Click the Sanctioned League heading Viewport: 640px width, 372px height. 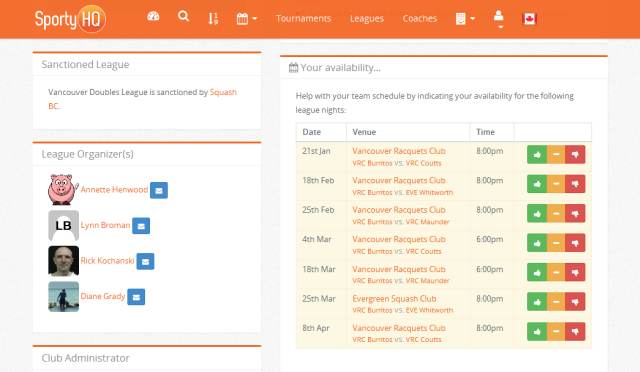pos(85,65)
